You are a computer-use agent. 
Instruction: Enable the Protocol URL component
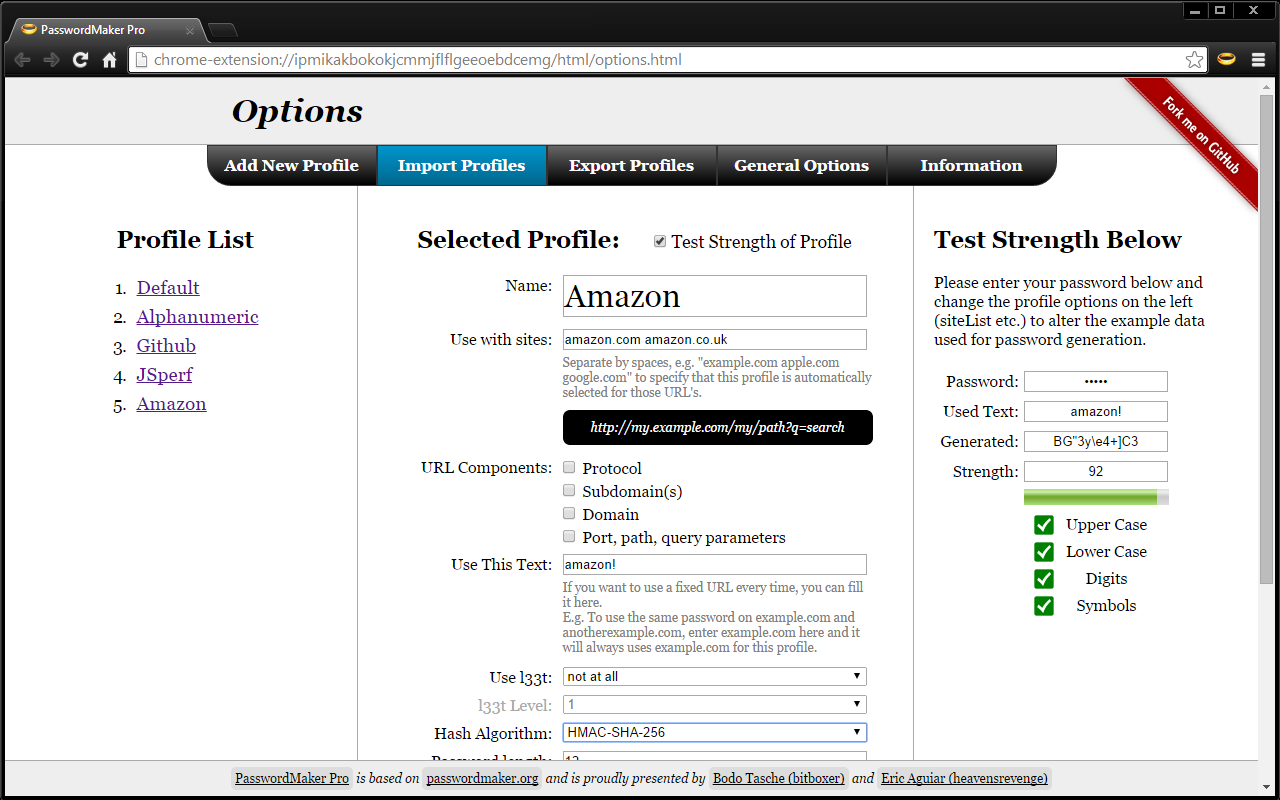569,467
